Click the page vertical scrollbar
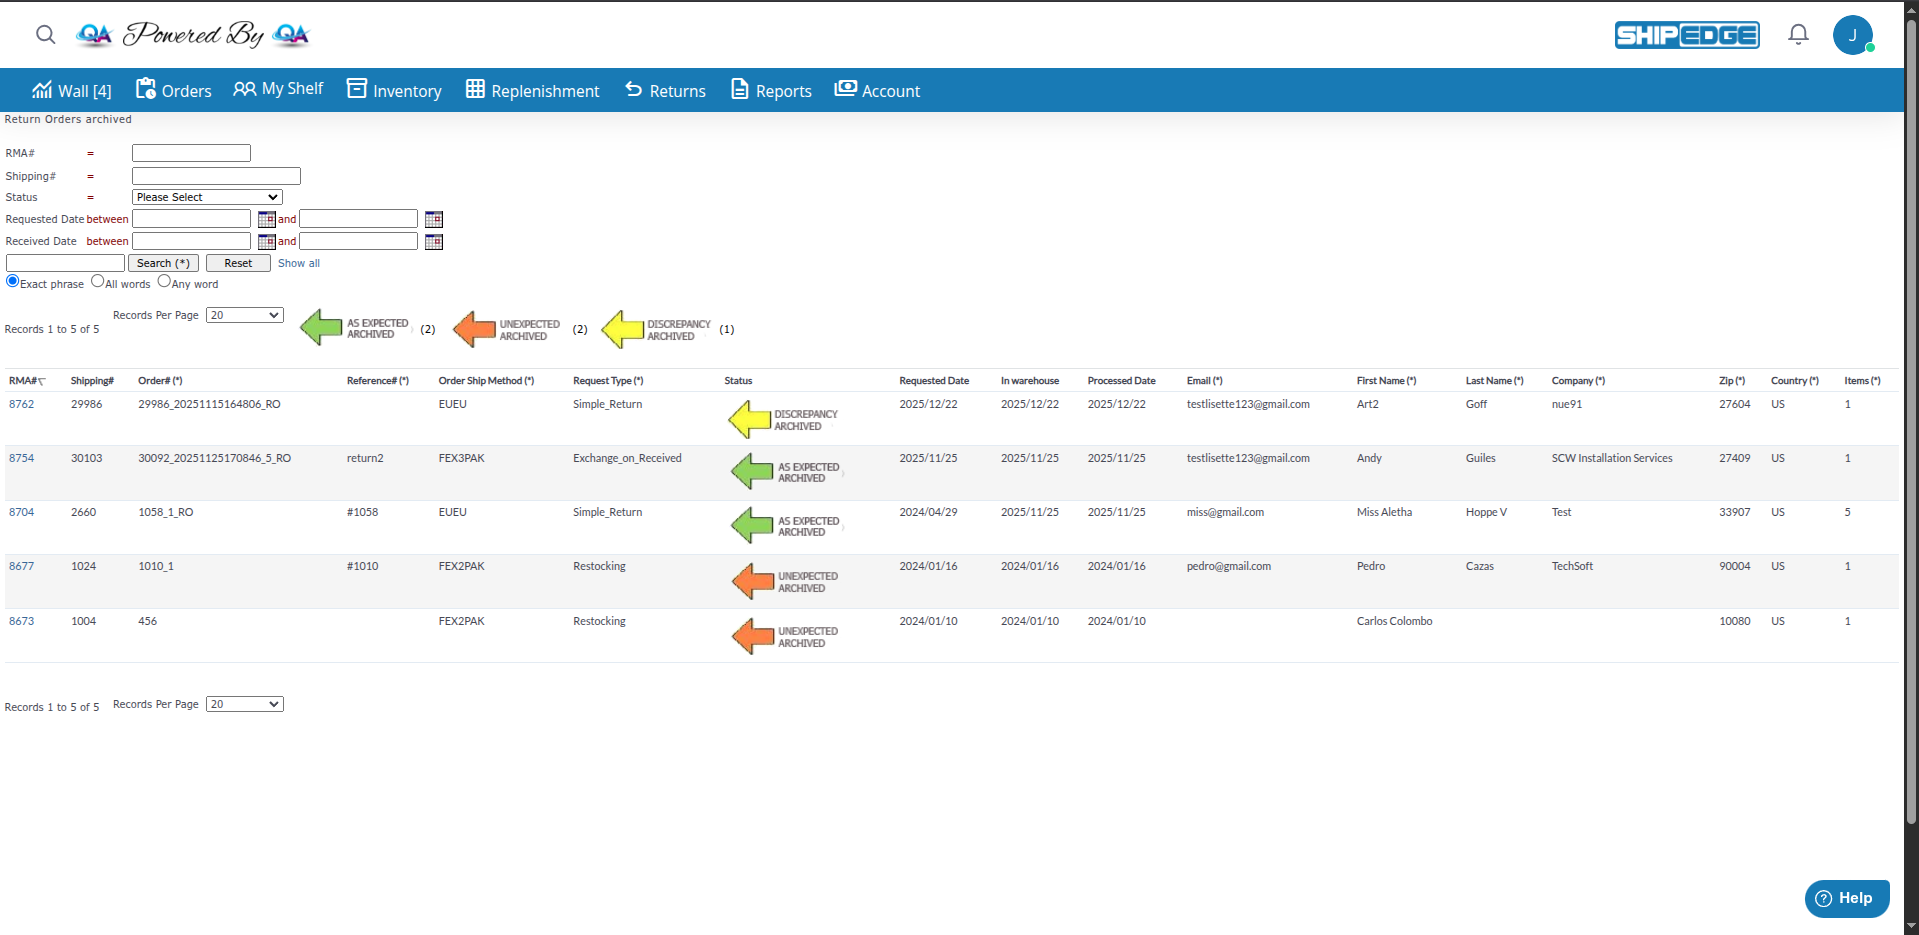Viewport: 1919px width, 935px height. coord(1911,400)
